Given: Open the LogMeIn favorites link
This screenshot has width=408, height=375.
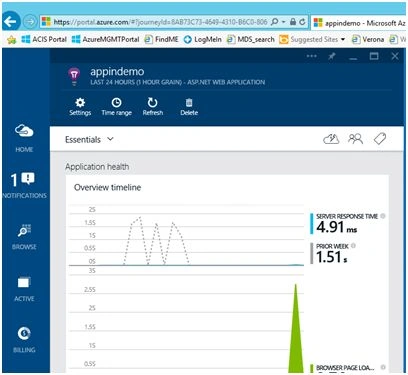Looking at the screenshot, I should point(203,39).
